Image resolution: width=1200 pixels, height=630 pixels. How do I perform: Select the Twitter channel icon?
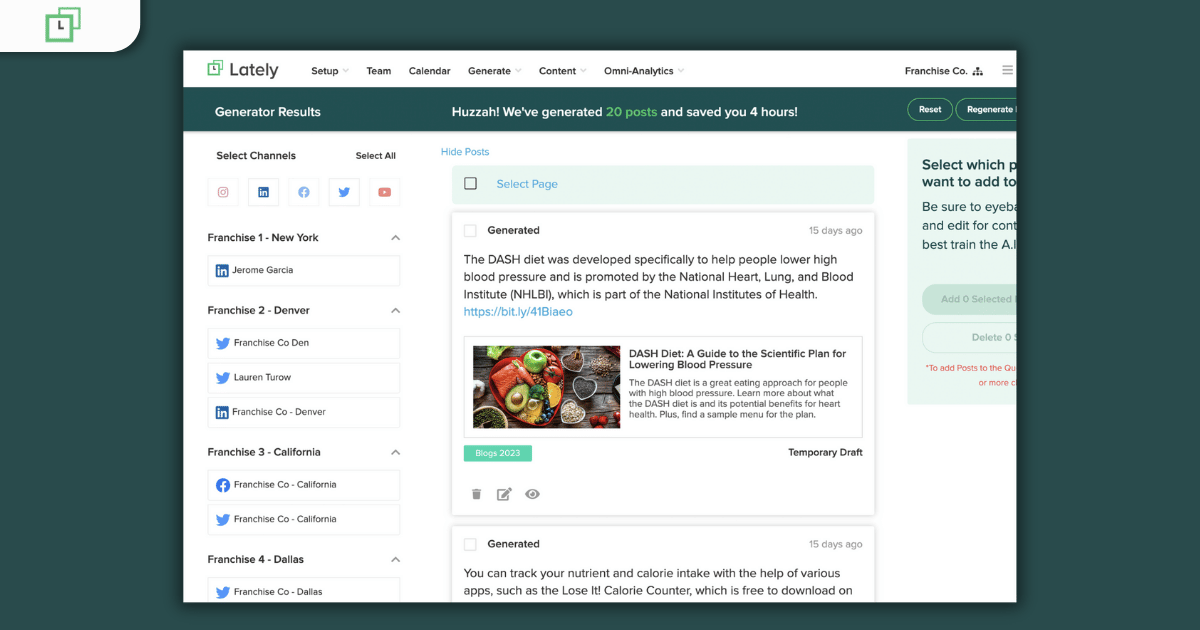coord(344,192)
